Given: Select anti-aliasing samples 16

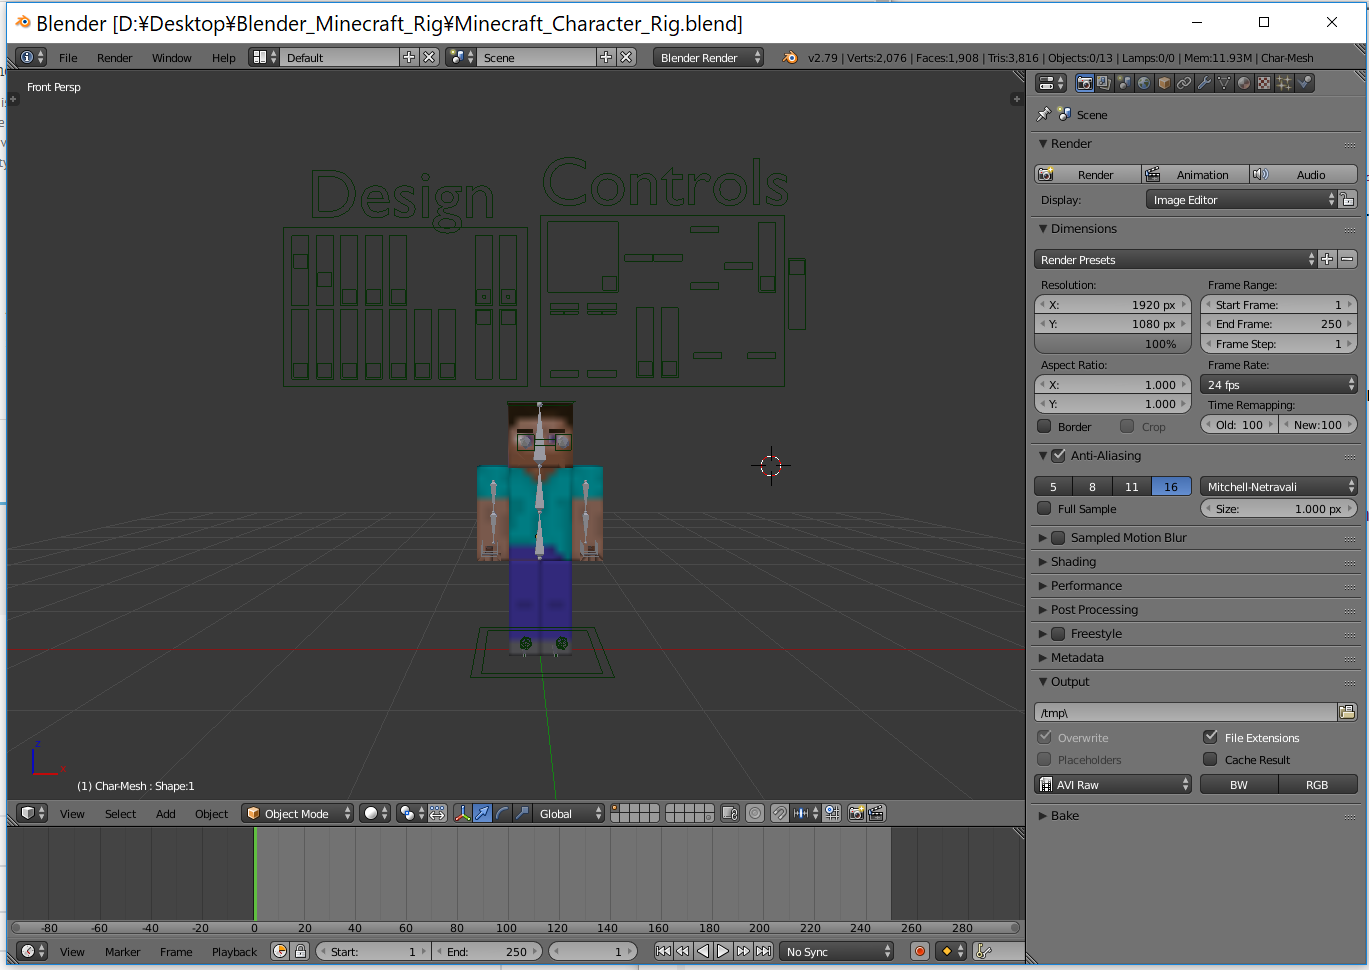Looking at the screenshot, I should tap(1171, 486).
